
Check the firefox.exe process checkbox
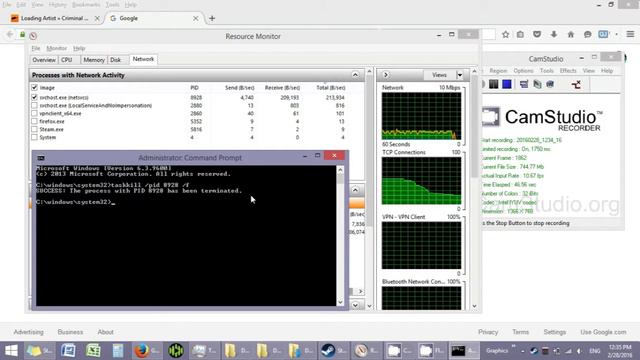click(34, 122)
